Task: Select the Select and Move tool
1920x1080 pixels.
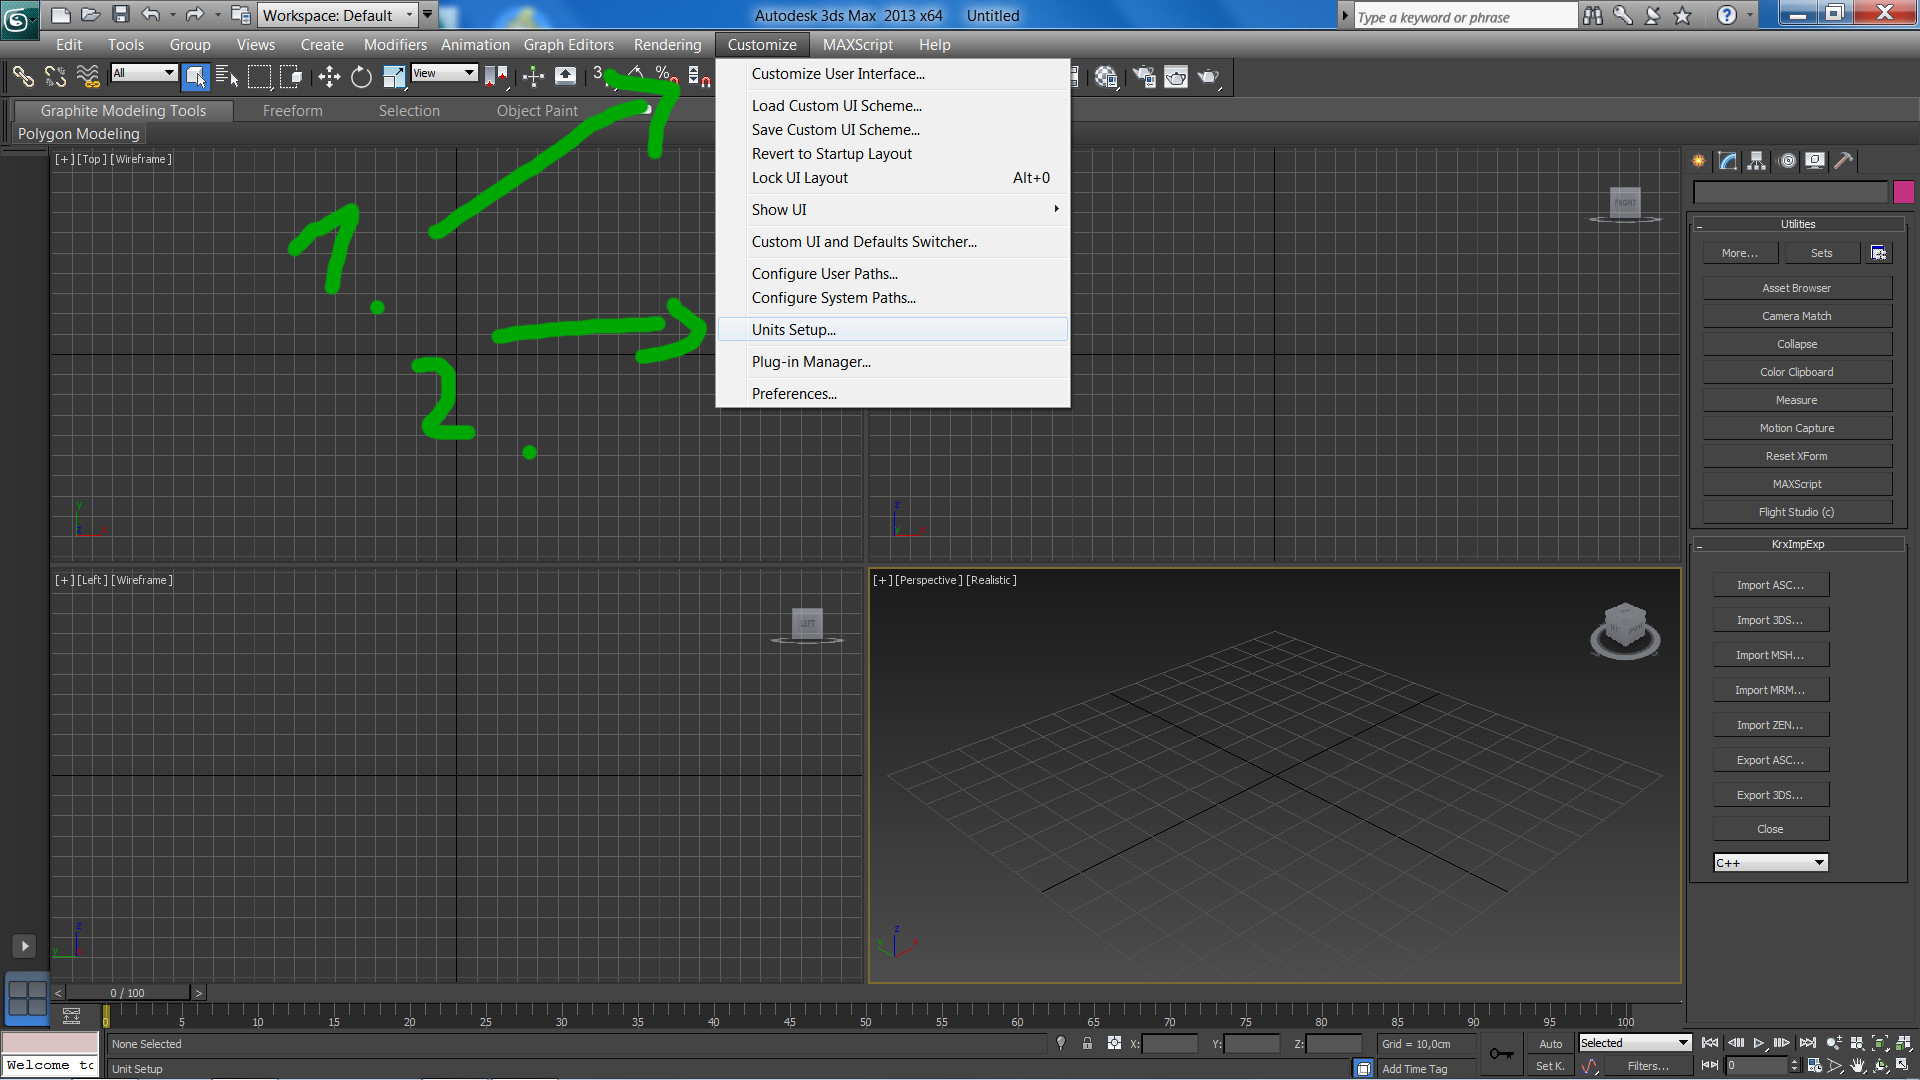Action: [x=329, y=77]
